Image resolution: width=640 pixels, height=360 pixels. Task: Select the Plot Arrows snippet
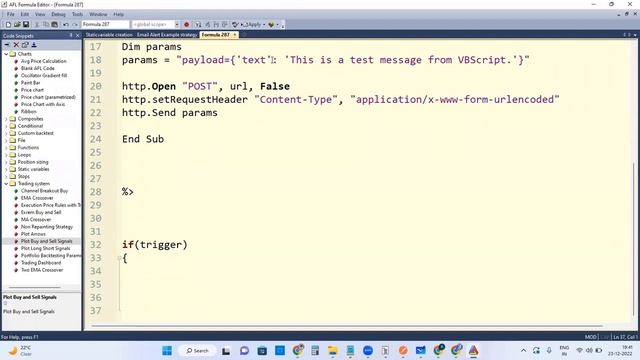[33, 234]
